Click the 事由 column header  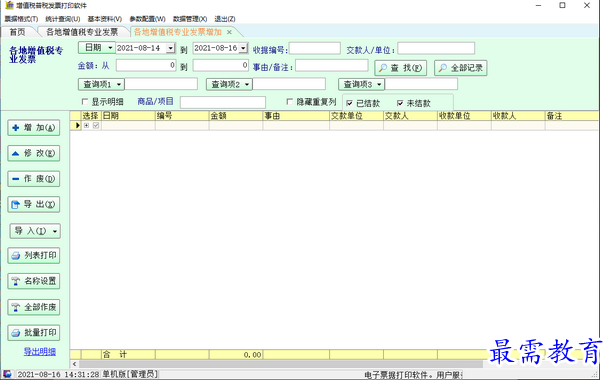pos(296,116)
